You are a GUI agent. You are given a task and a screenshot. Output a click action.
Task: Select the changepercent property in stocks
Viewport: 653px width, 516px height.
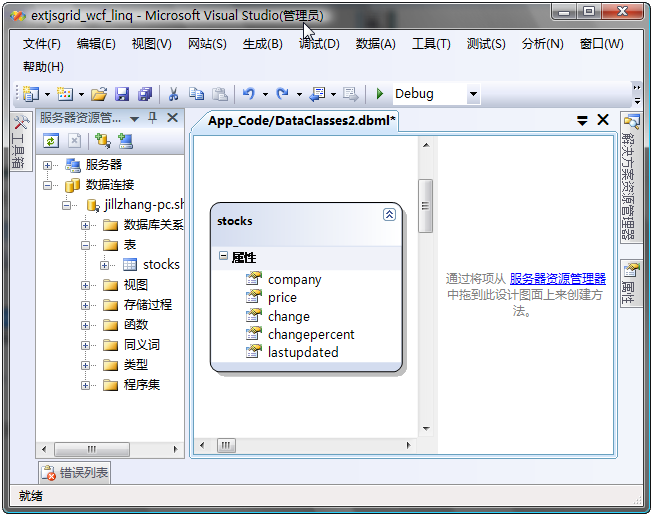(311, 334)
